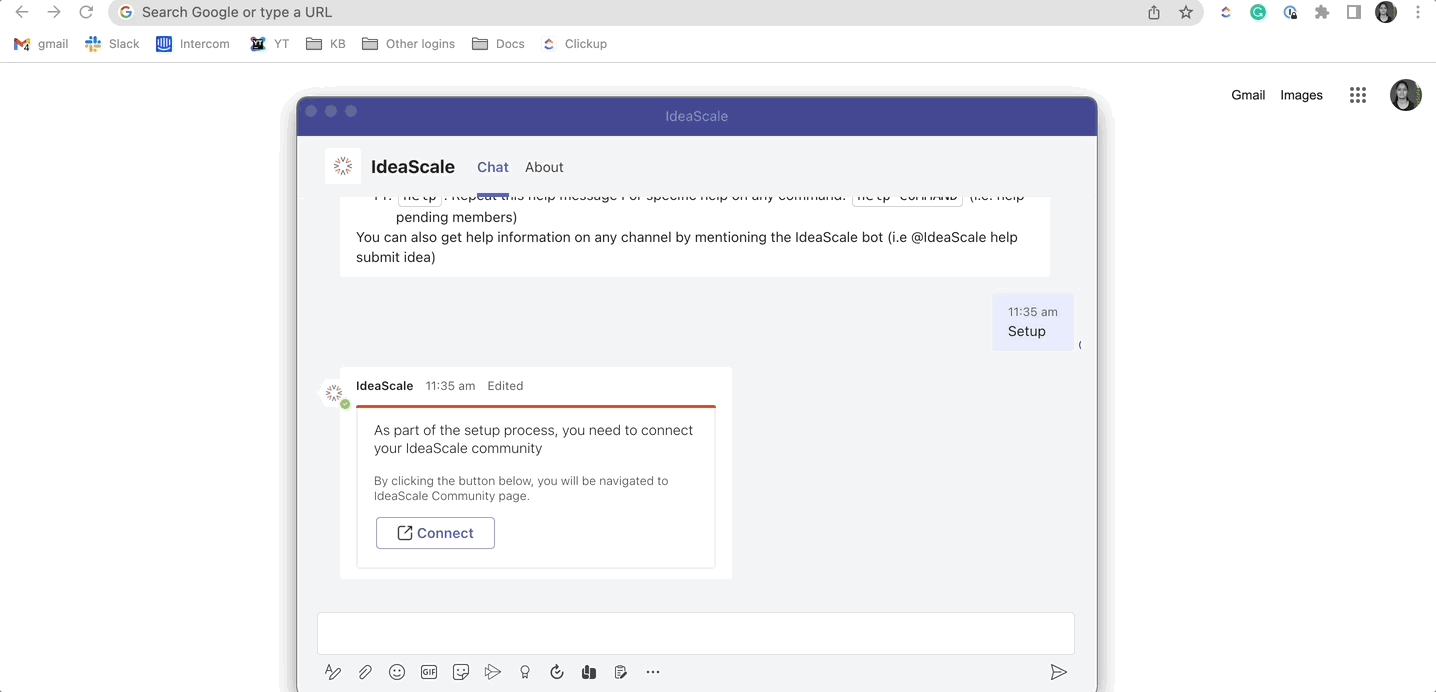Open the YT bookmark
The width and height of the screenshot is (1436, 692).
[269, 44]
